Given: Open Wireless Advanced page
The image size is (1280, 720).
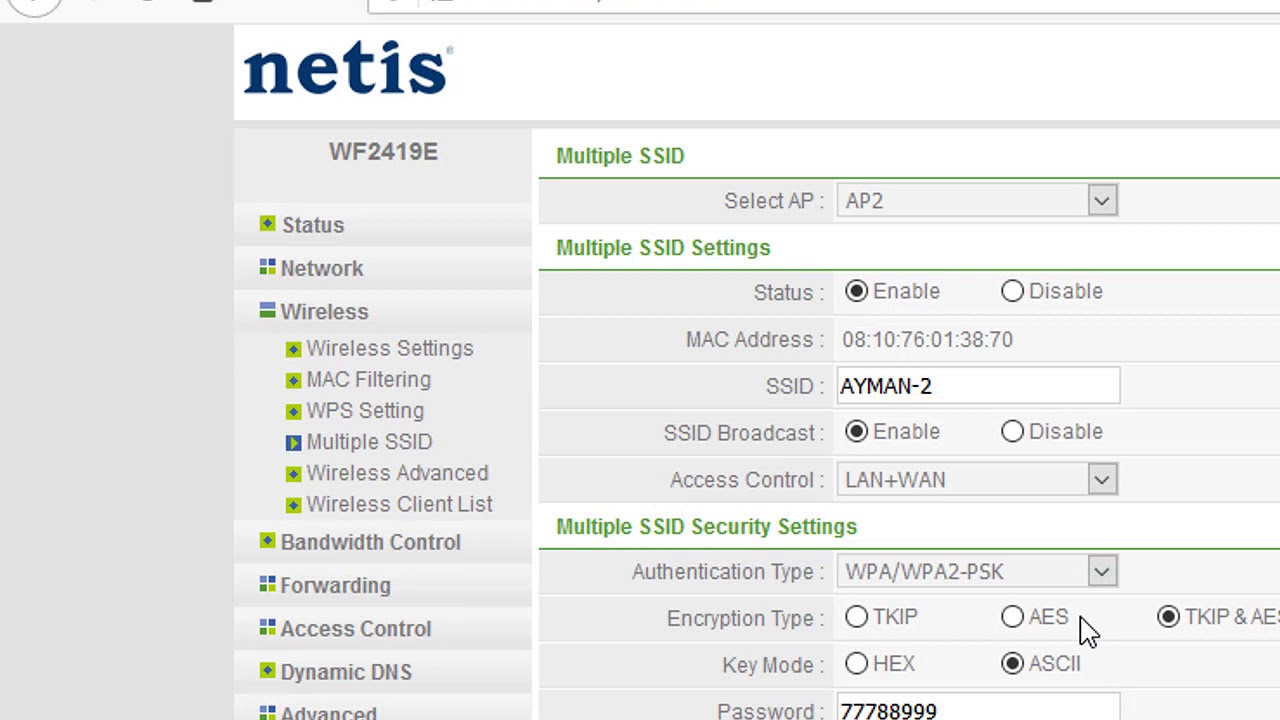Looking at the screenshot, I should (x=397, y=473).
